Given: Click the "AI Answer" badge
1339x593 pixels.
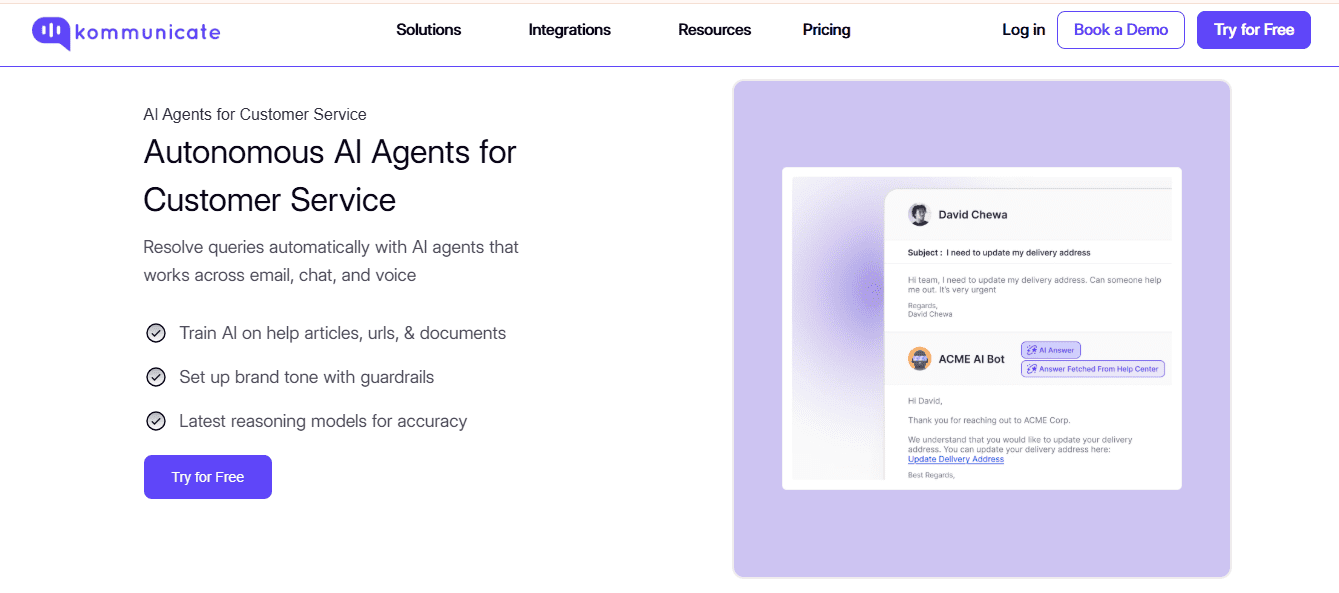Looking at the screenshot, I should [x=1050, y=350].
